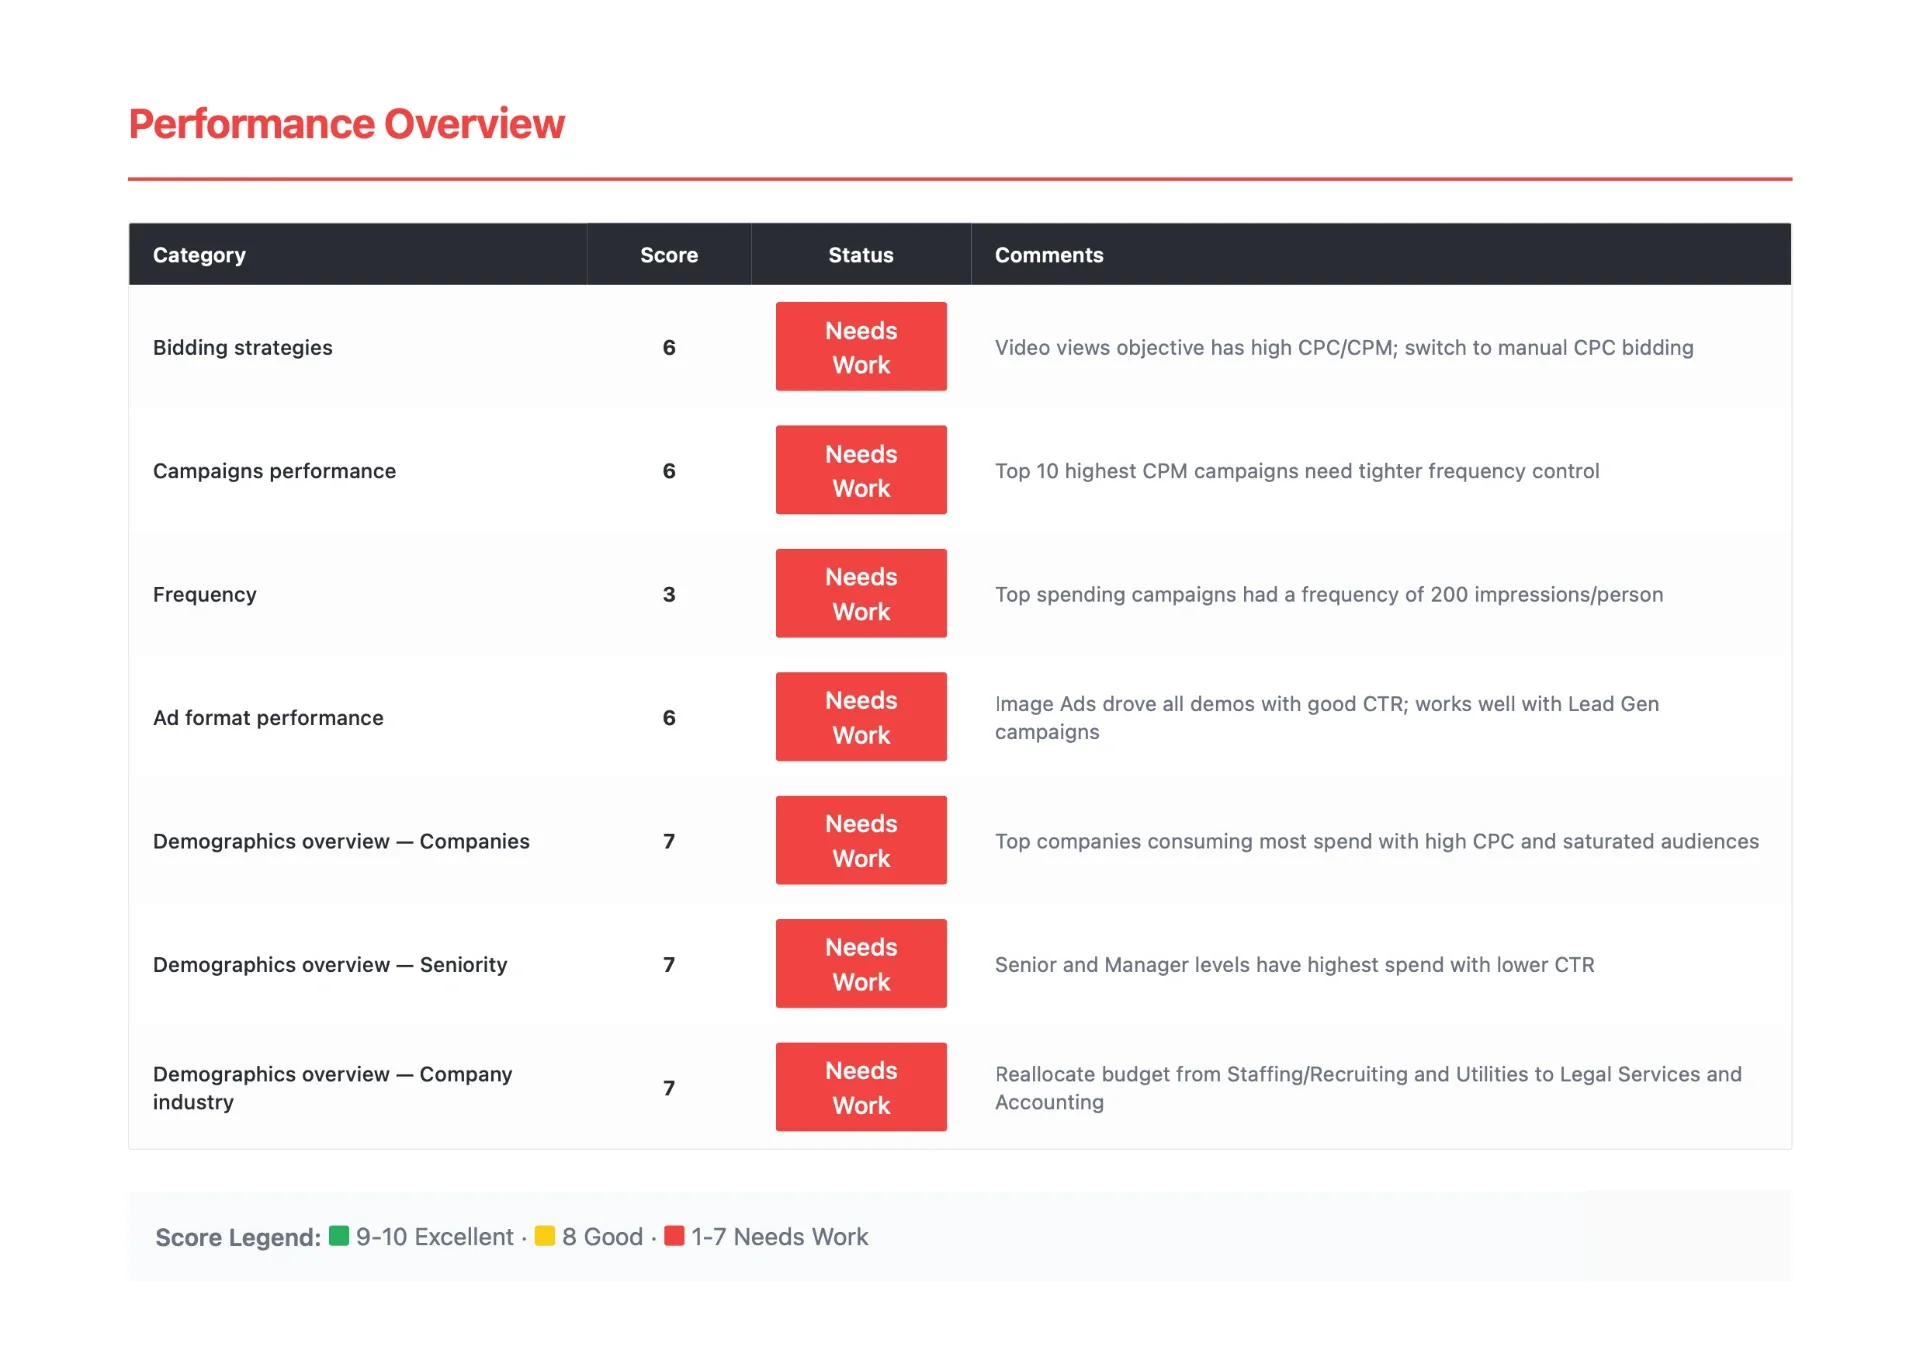This screenshot has width=1920, height=1357.
Task: Click score 6 in Campaigns performance row
Action: point(669,471)
